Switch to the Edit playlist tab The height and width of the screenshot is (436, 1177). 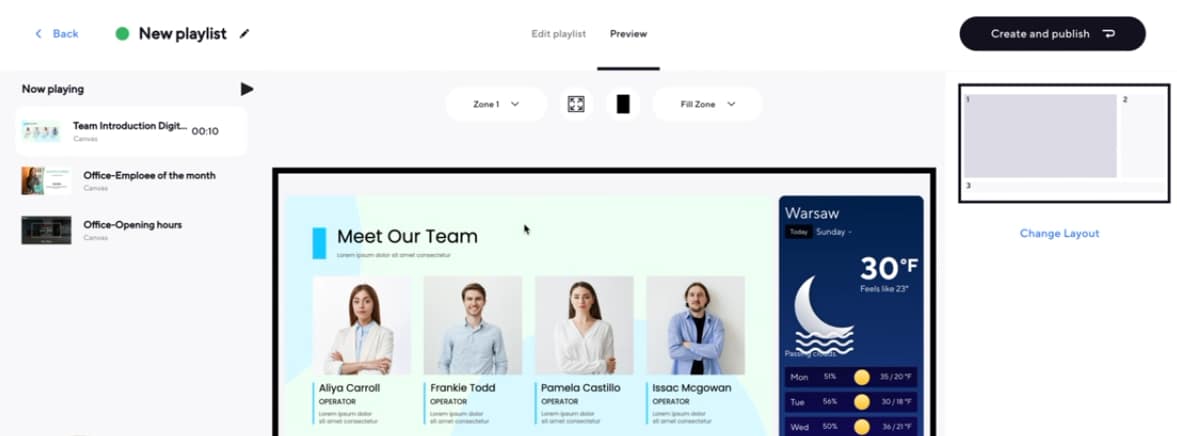(558, 34)
